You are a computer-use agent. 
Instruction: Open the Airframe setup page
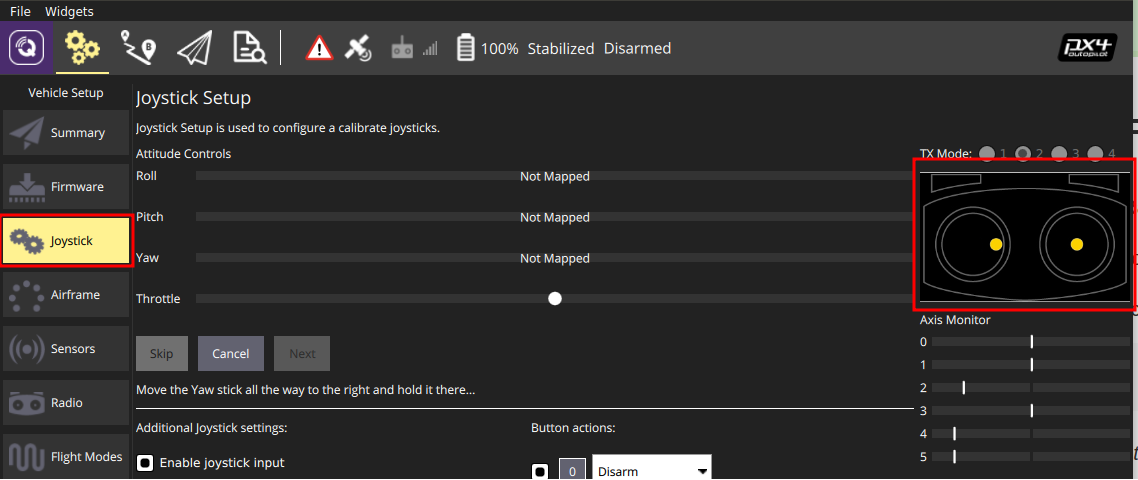point(66,295)
